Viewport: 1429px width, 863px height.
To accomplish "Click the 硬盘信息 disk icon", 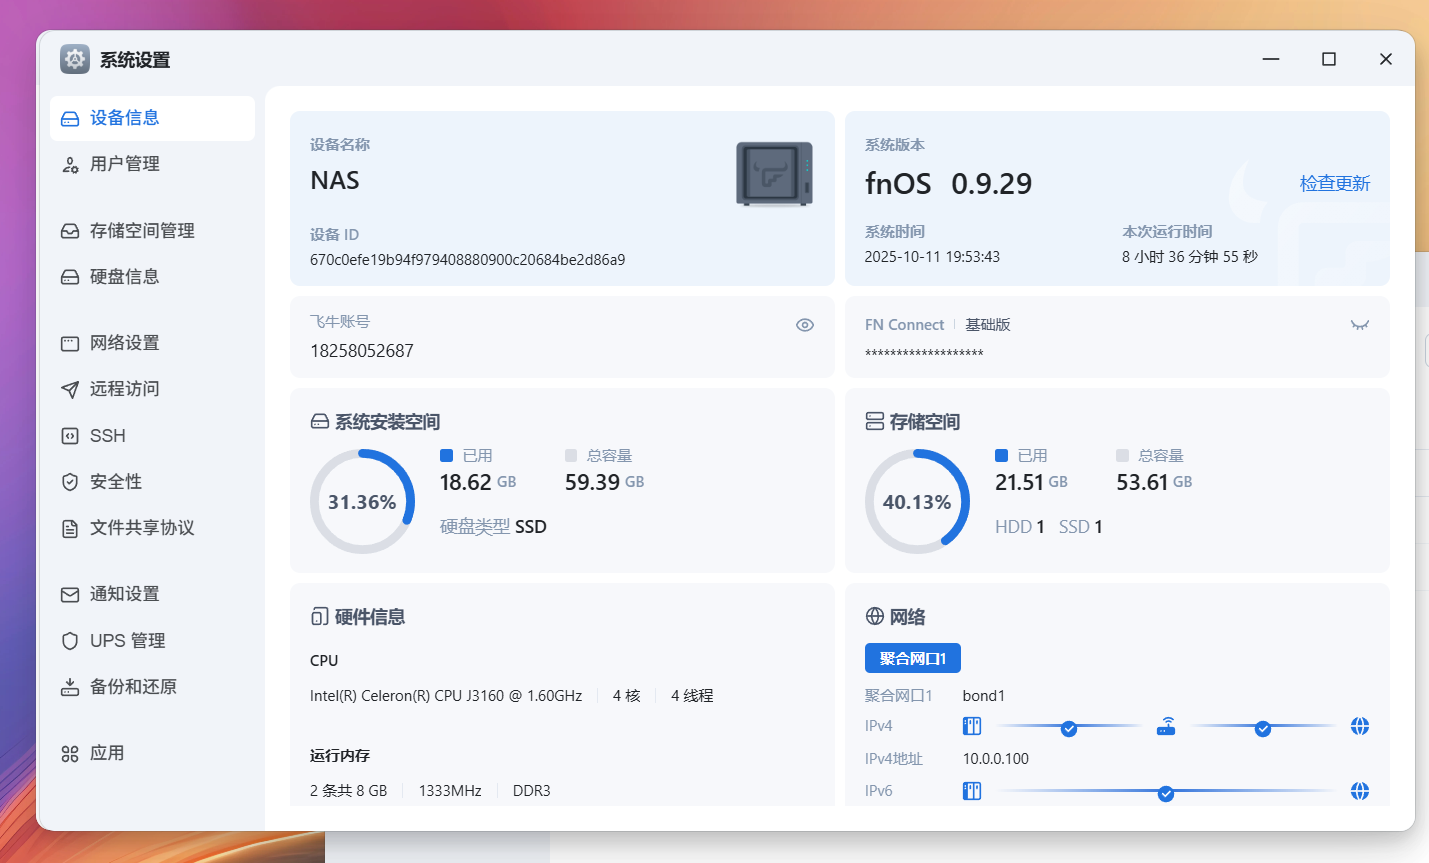I will 70,277.
